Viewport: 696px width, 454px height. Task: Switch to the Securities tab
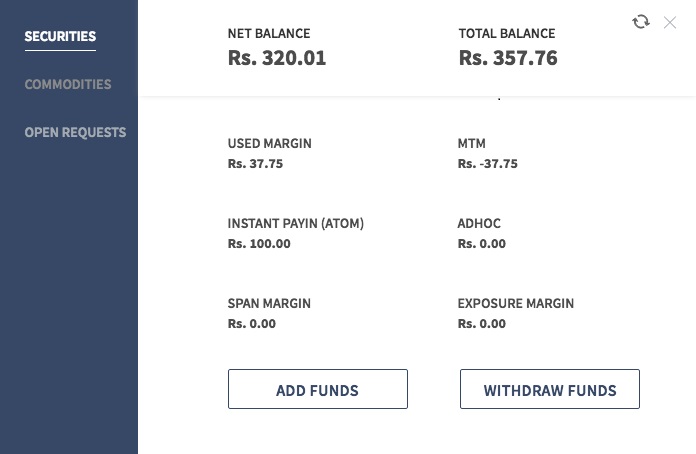[60, 37]
